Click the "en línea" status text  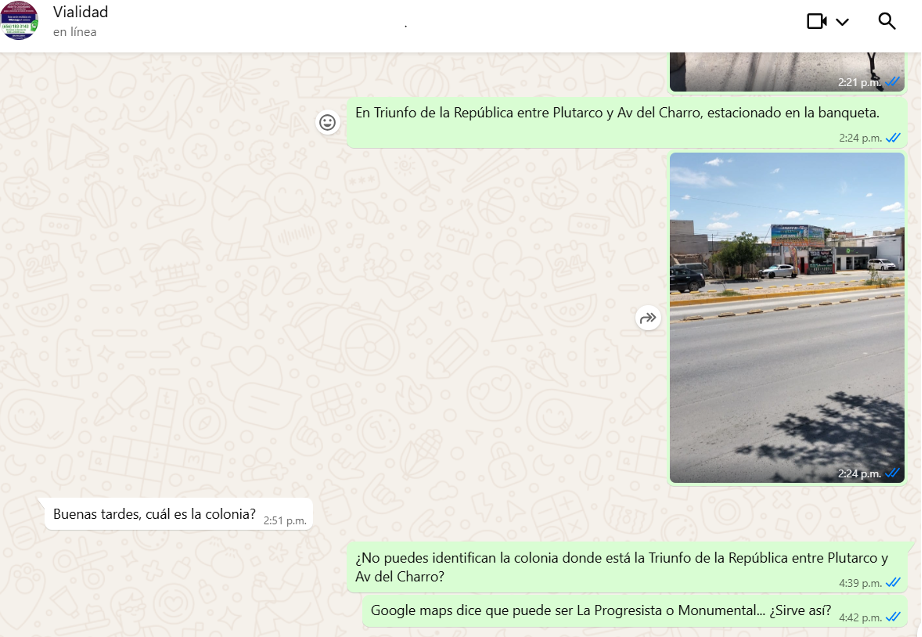click(75, 32)
